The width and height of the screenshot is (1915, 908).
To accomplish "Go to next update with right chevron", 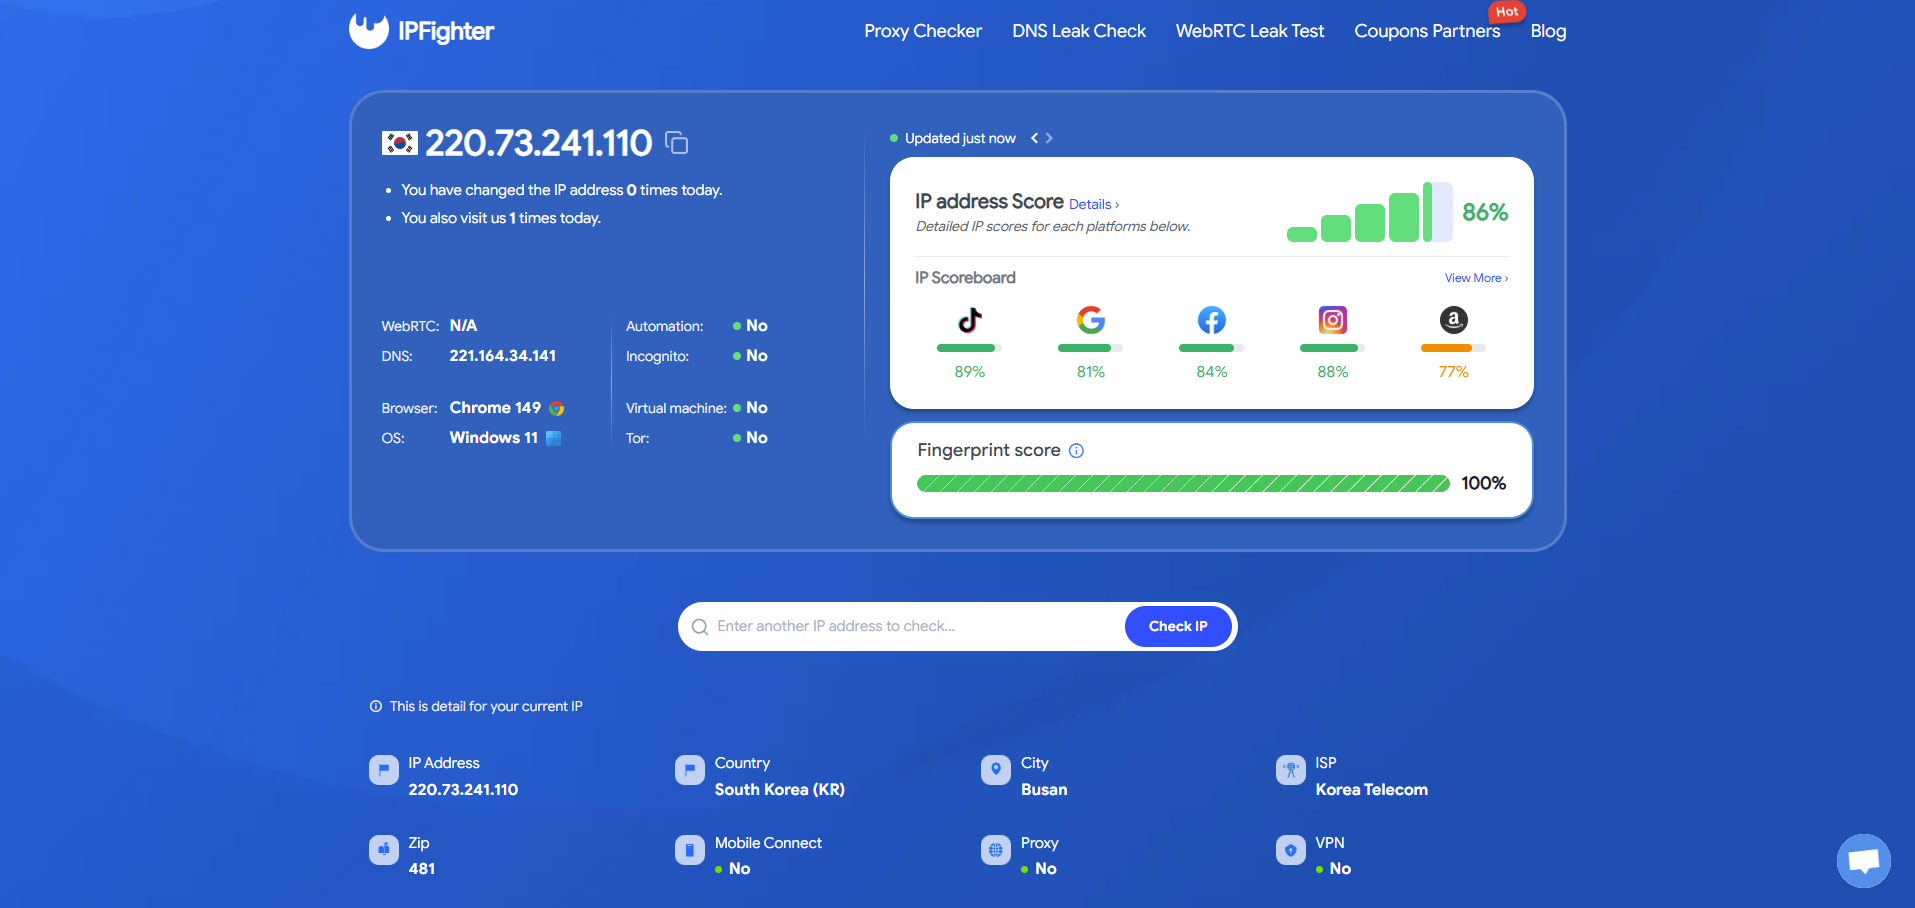I will [x=1049, y=138].
